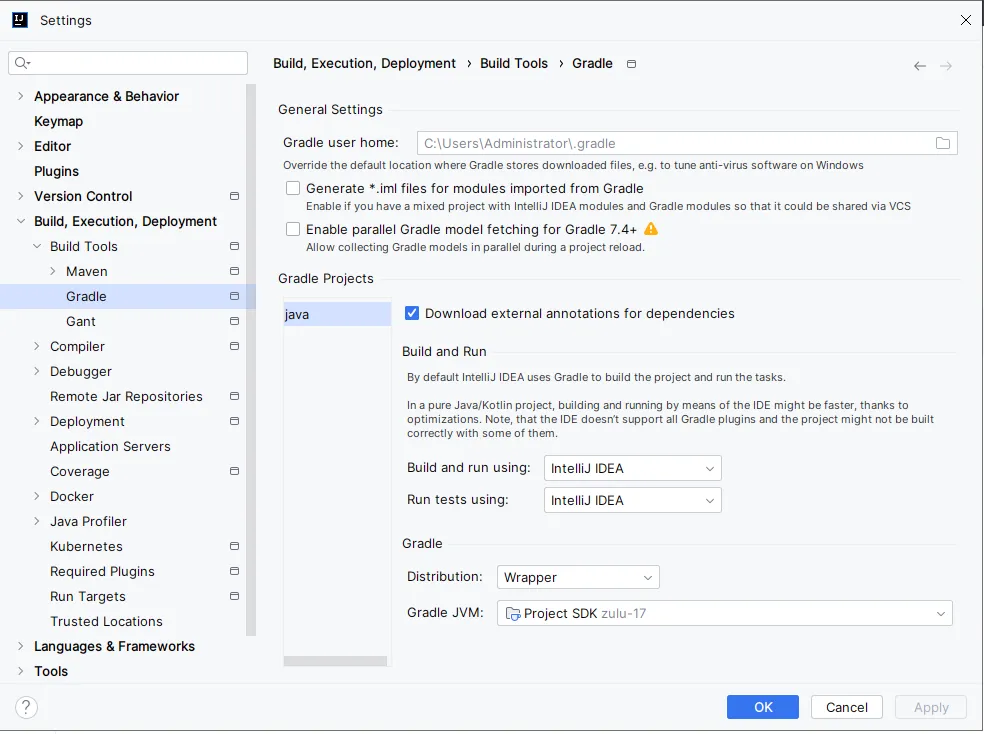Expand Appearance & Behavior node
This screenshot has width=984, height=734.
tap(21, 96)
